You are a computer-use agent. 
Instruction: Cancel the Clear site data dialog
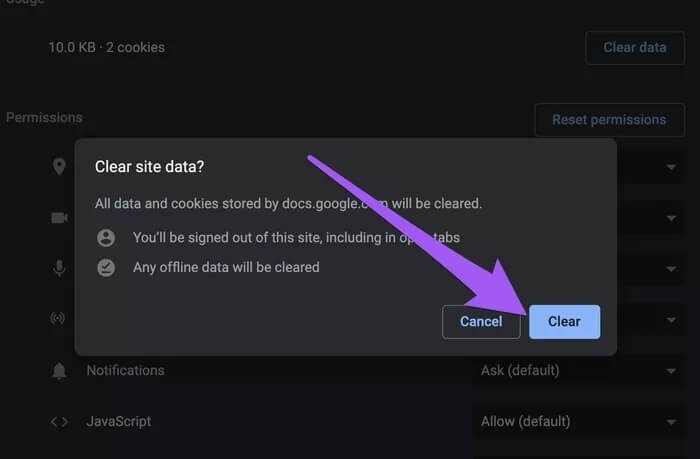[481, 321]
